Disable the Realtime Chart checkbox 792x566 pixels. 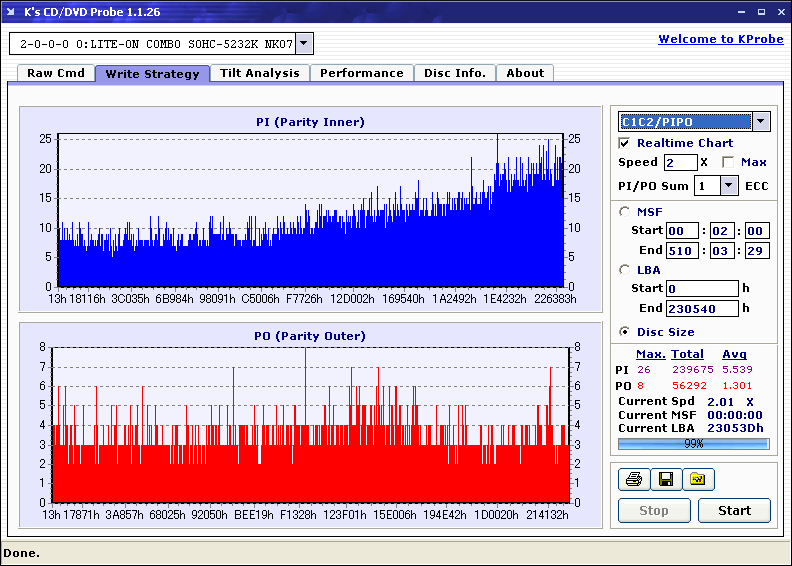pos(625,143)
